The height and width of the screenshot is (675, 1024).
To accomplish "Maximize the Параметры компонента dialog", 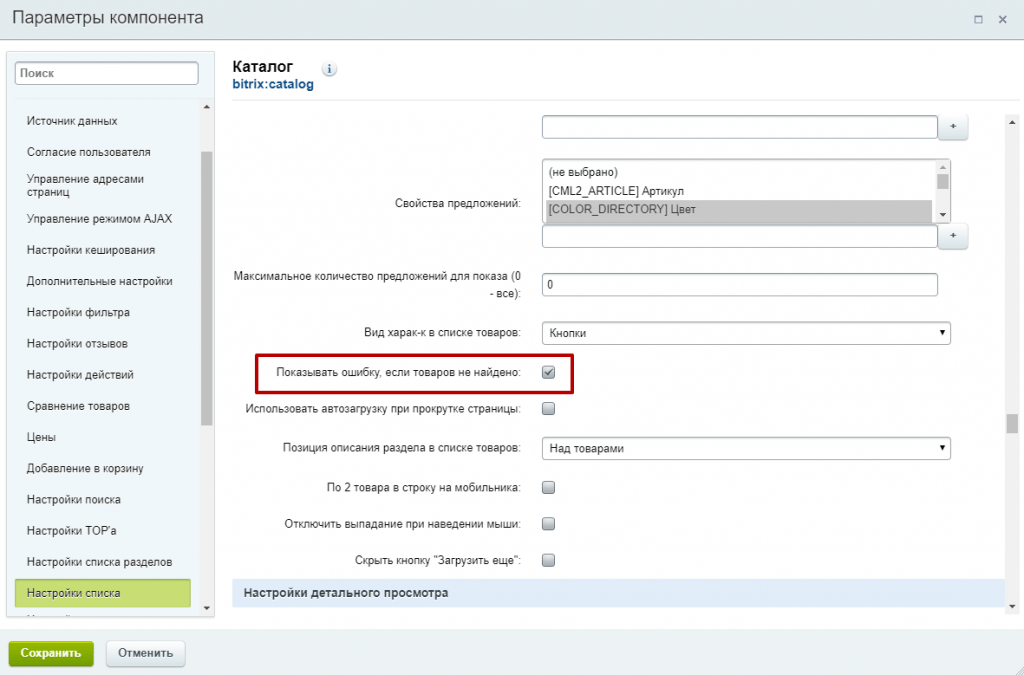I will click(x=978, y=19).
